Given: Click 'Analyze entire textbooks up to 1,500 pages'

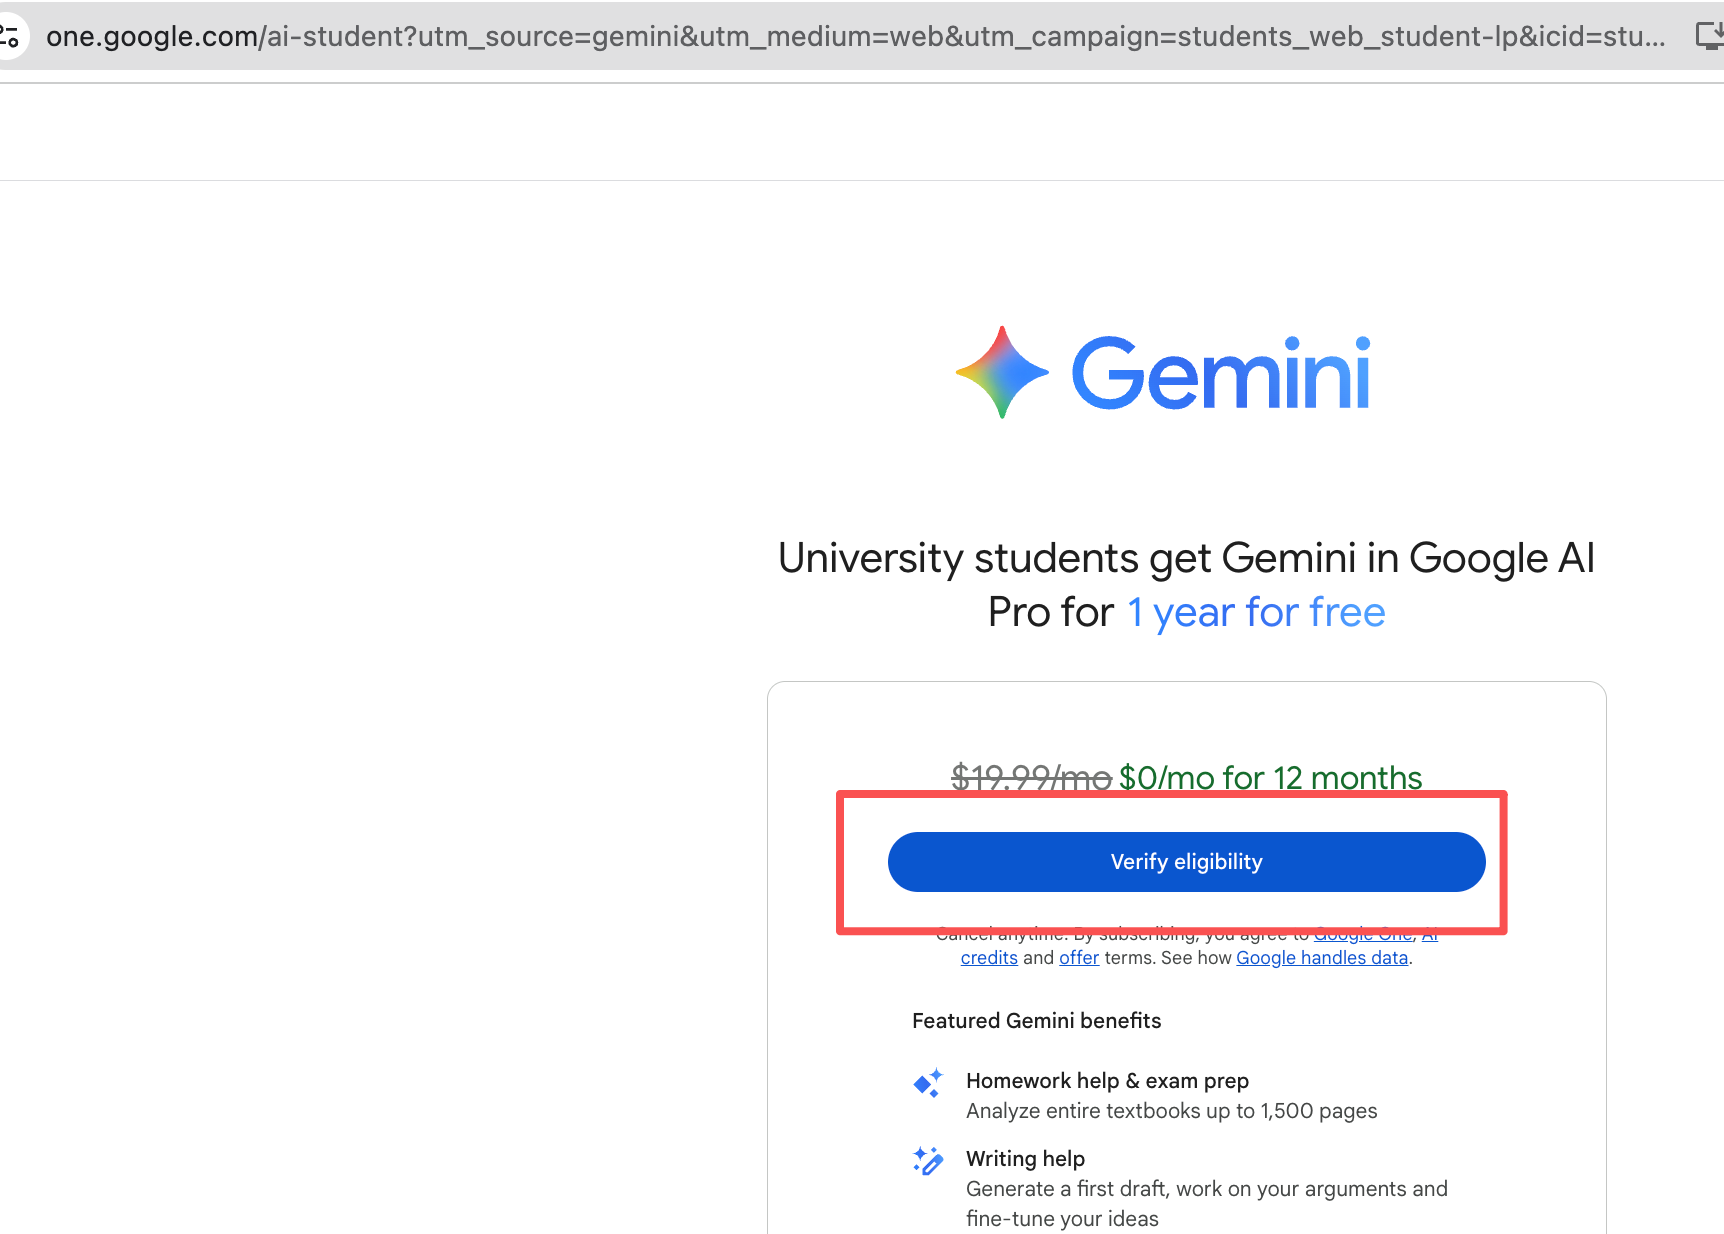Looking at the screenshot, I should [x=1171, y=1111].
